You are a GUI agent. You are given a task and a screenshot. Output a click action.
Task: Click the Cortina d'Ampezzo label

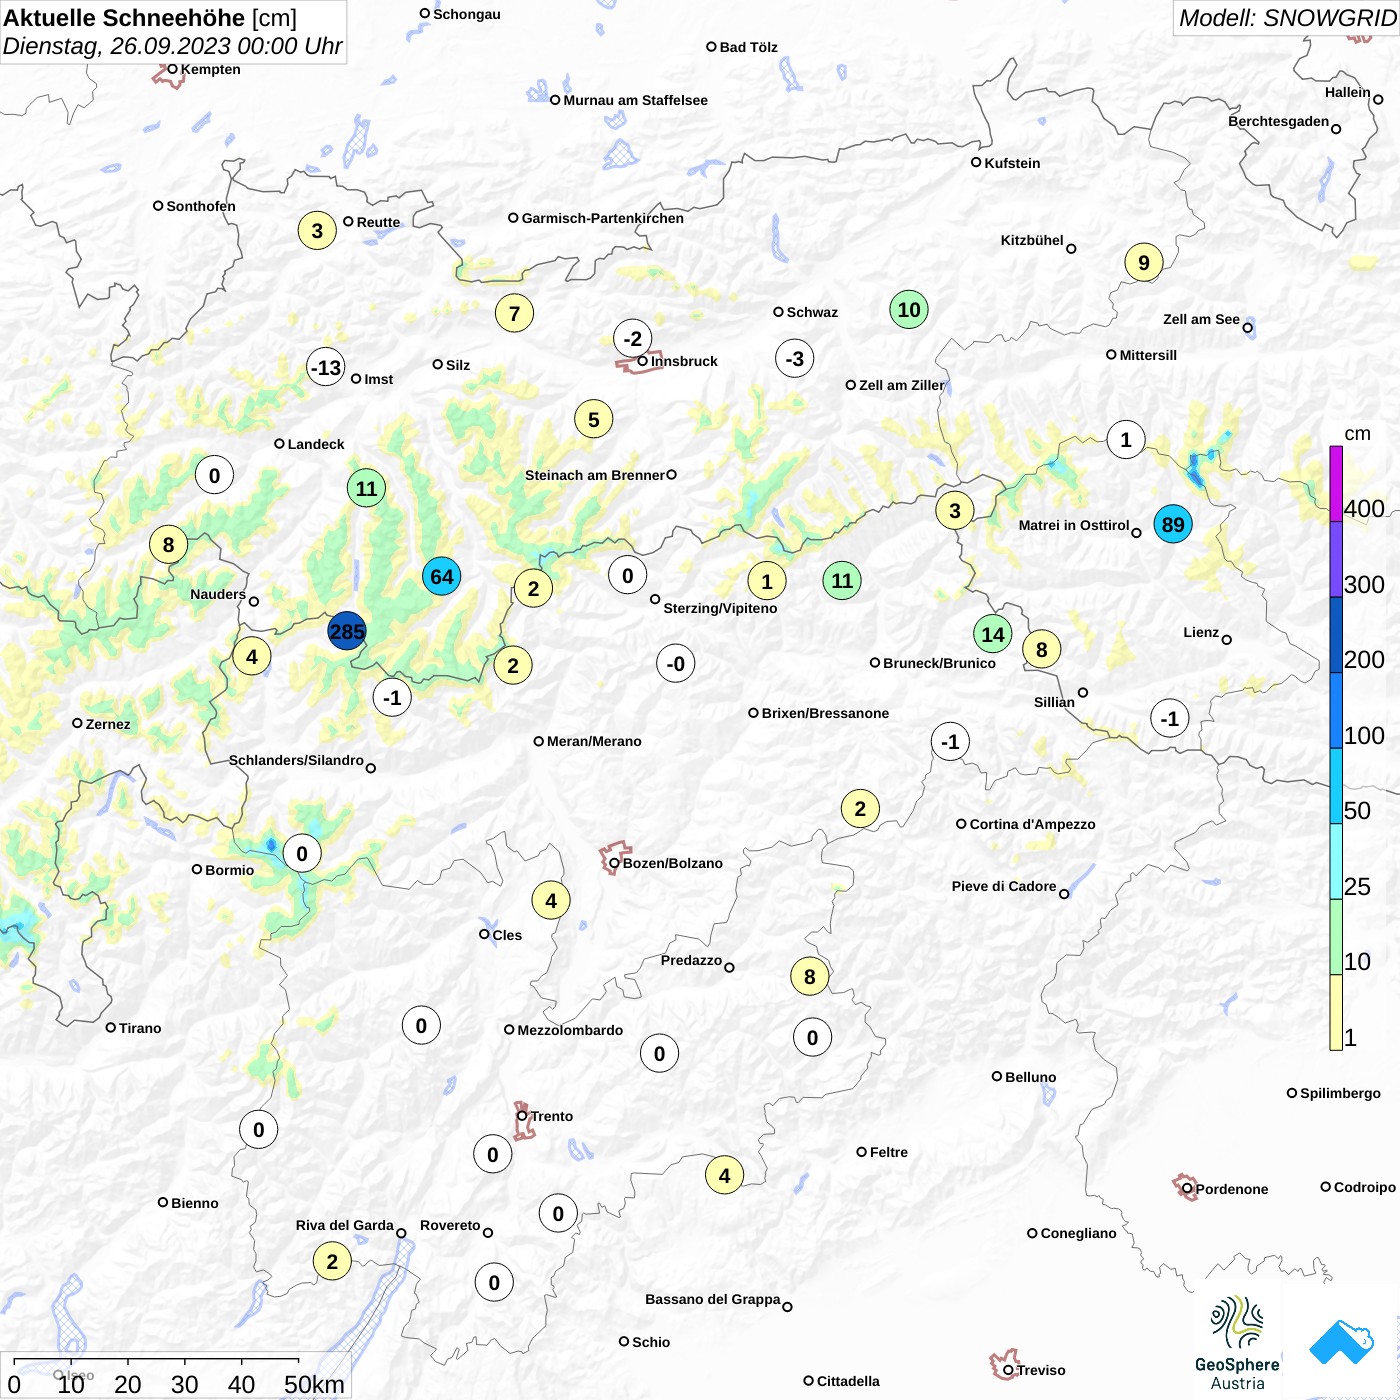click(1033, 824)
